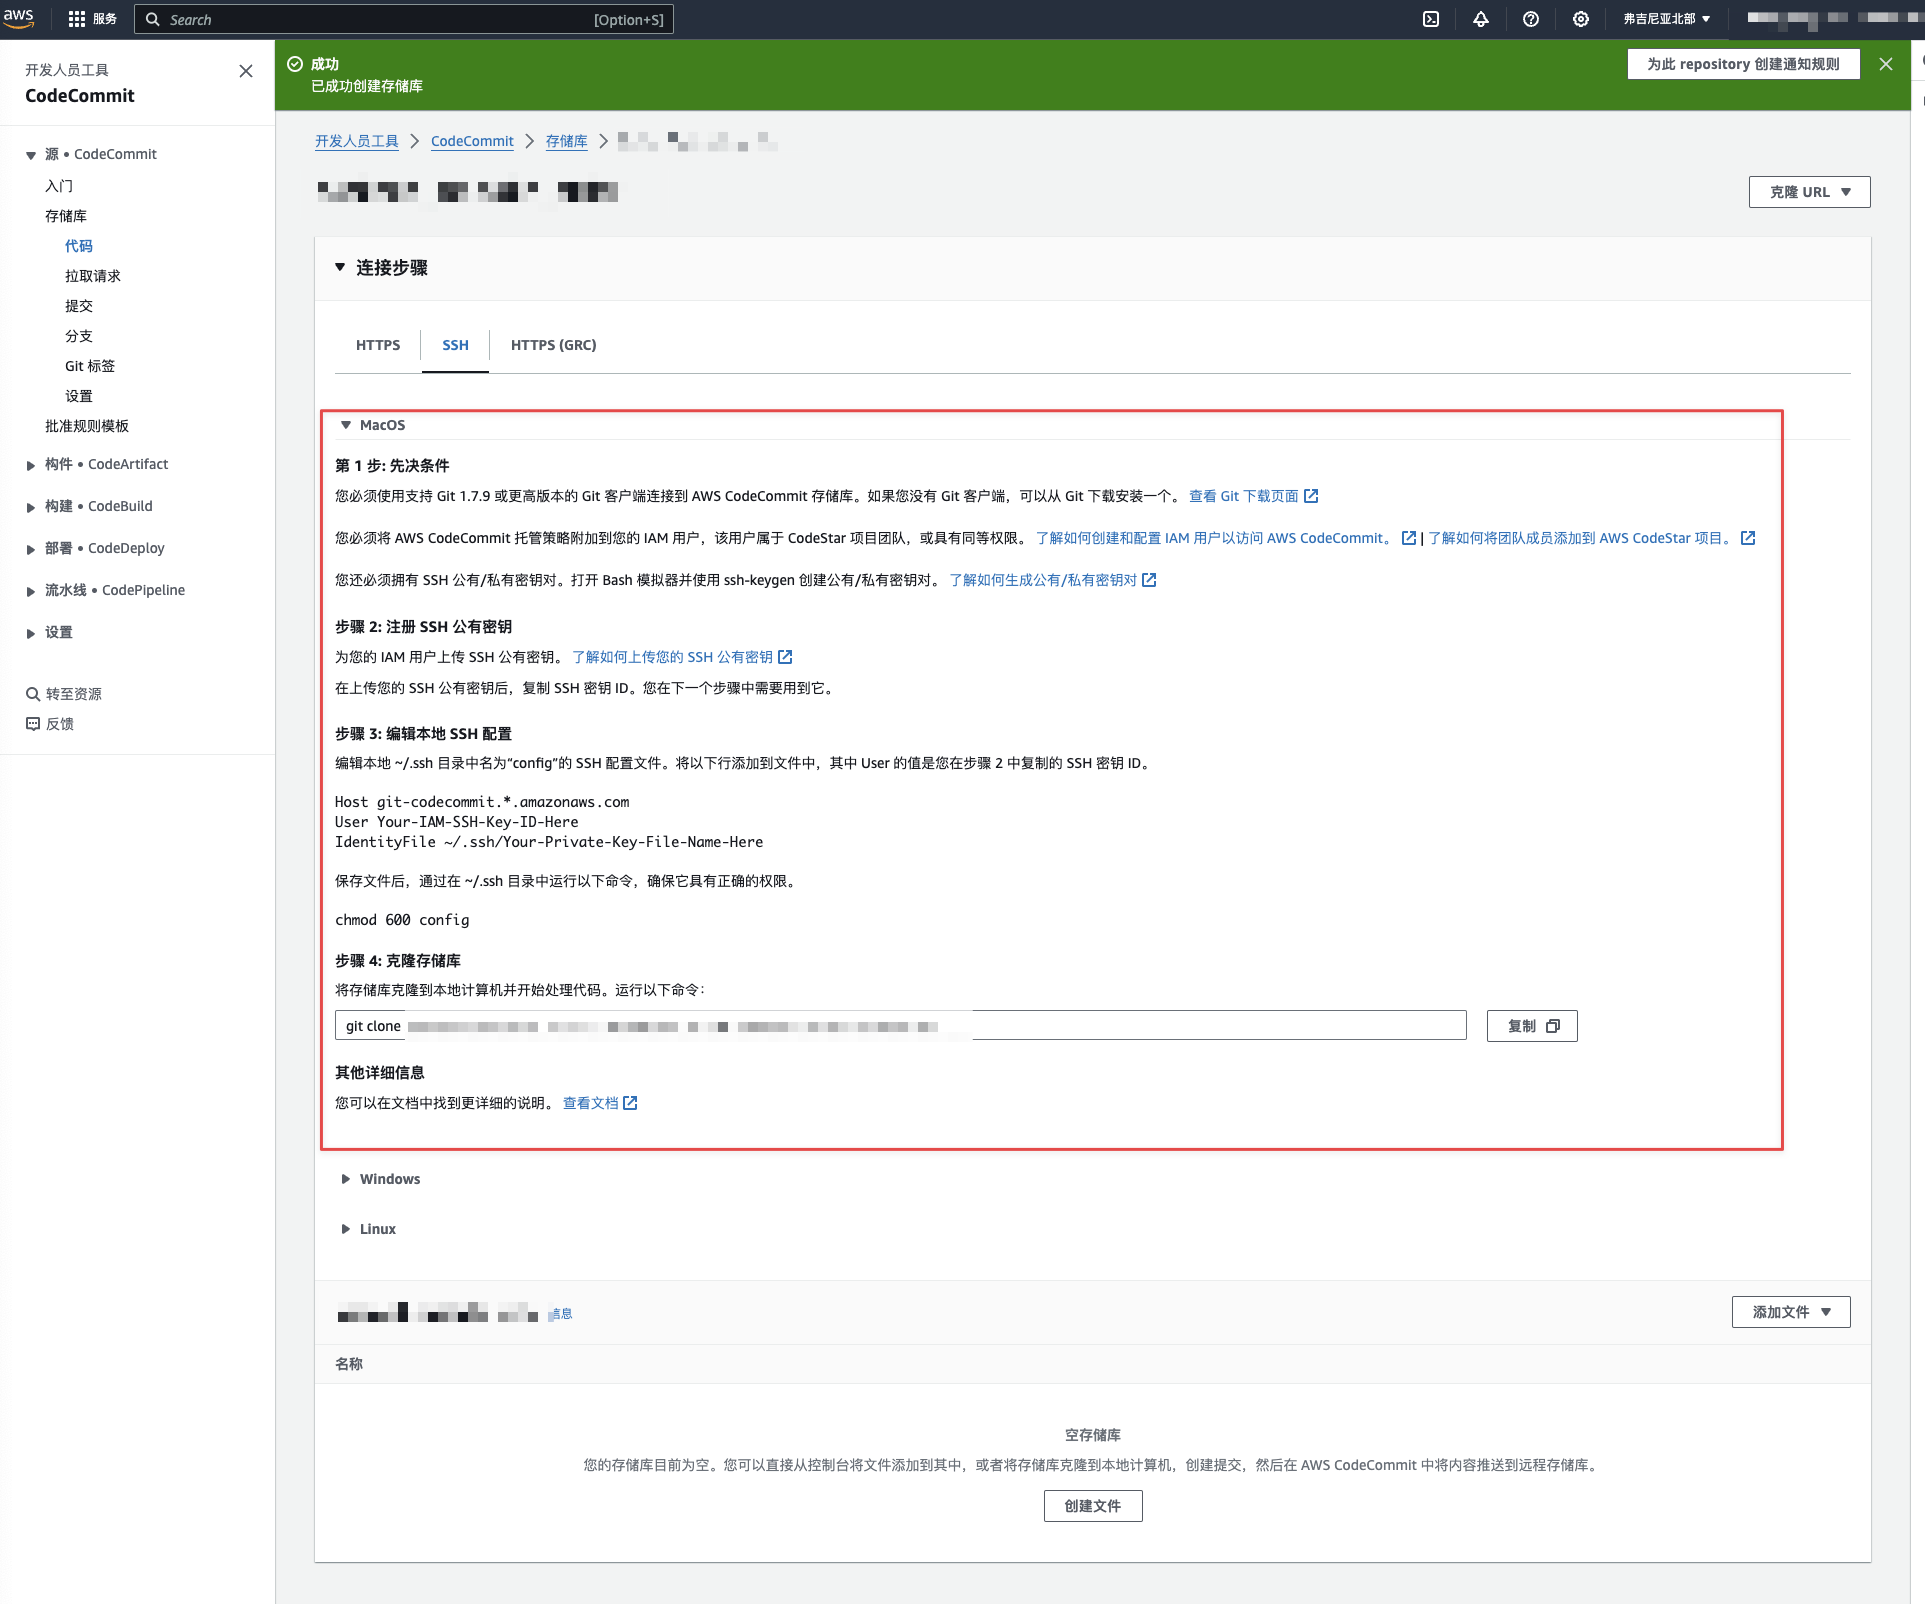Click external link icon after upload SSH public key
The width and height of the screenshot is (1925, 1604).
click(785, 657)
